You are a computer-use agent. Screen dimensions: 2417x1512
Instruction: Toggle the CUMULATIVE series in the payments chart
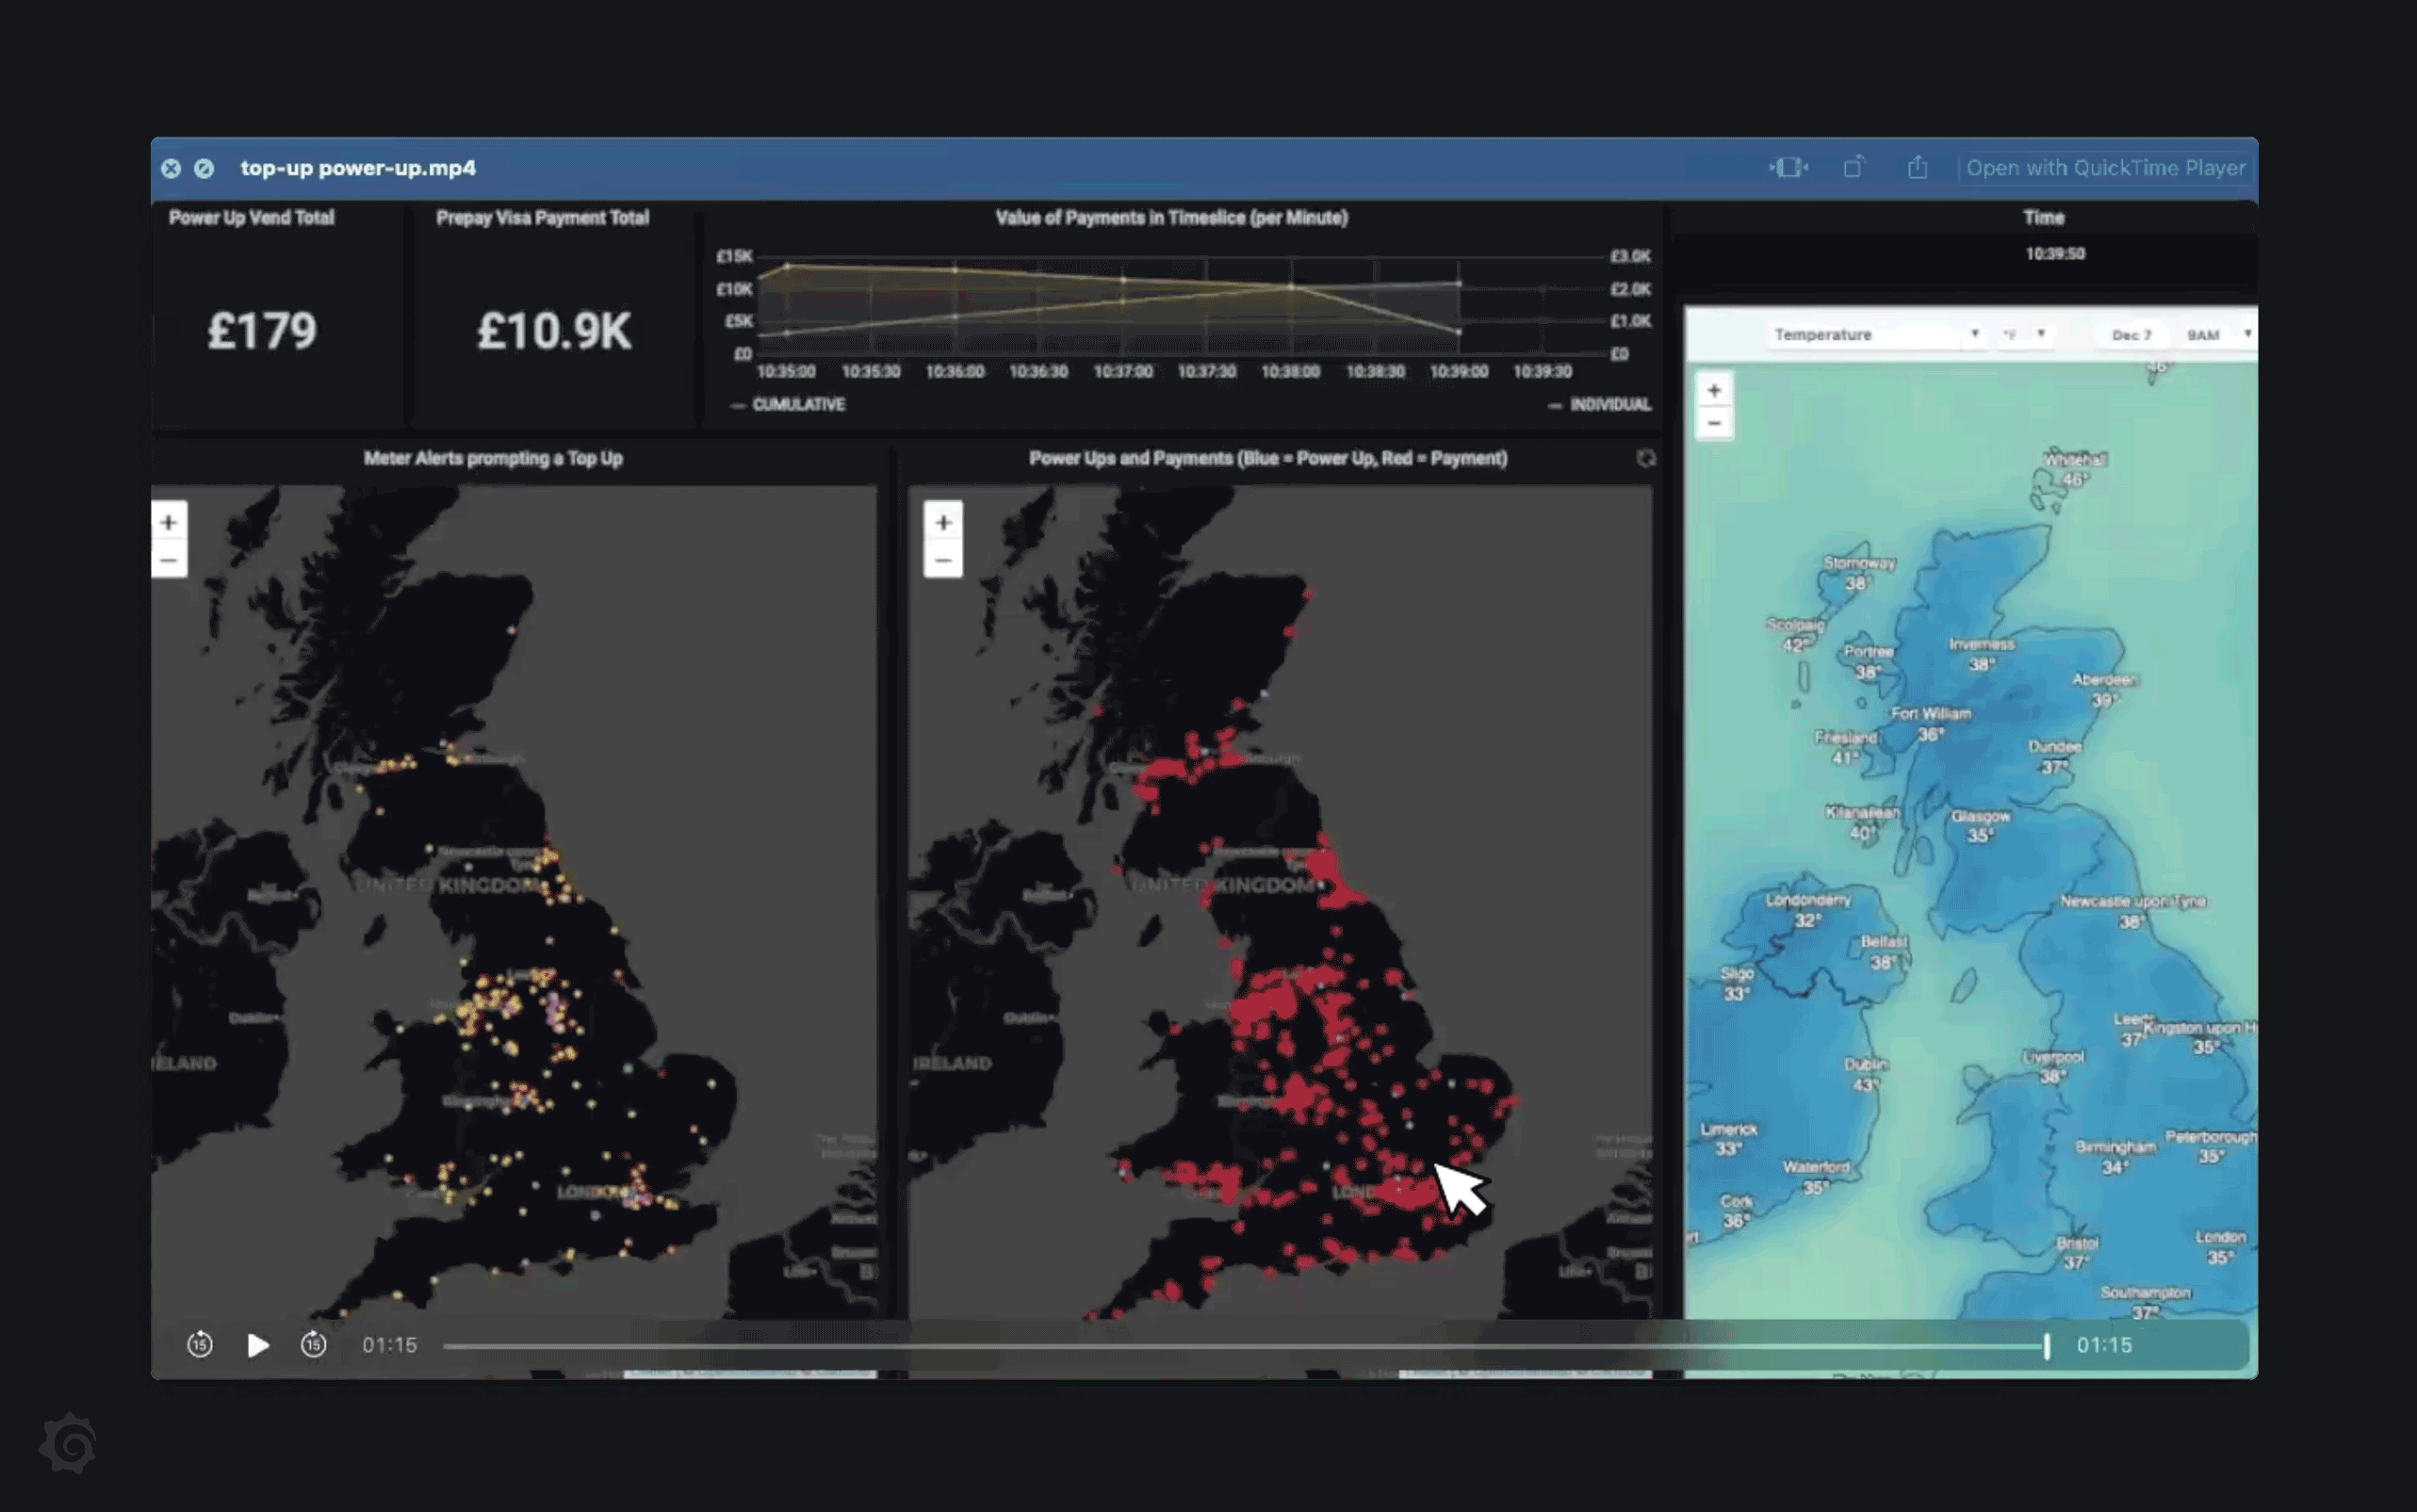[797, 405]
